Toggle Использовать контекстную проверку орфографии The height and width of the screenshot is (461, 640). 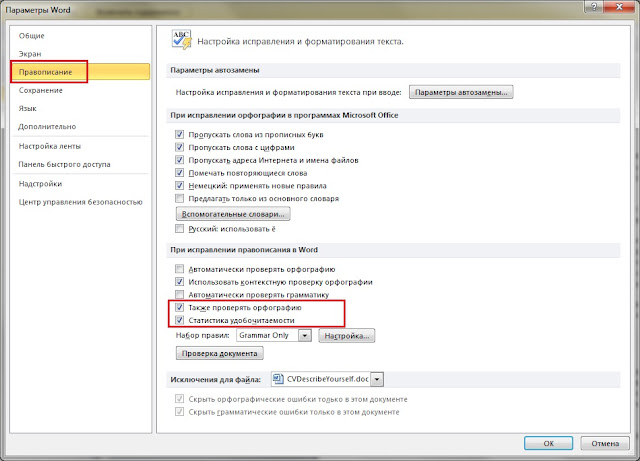[x=179, y=282]
